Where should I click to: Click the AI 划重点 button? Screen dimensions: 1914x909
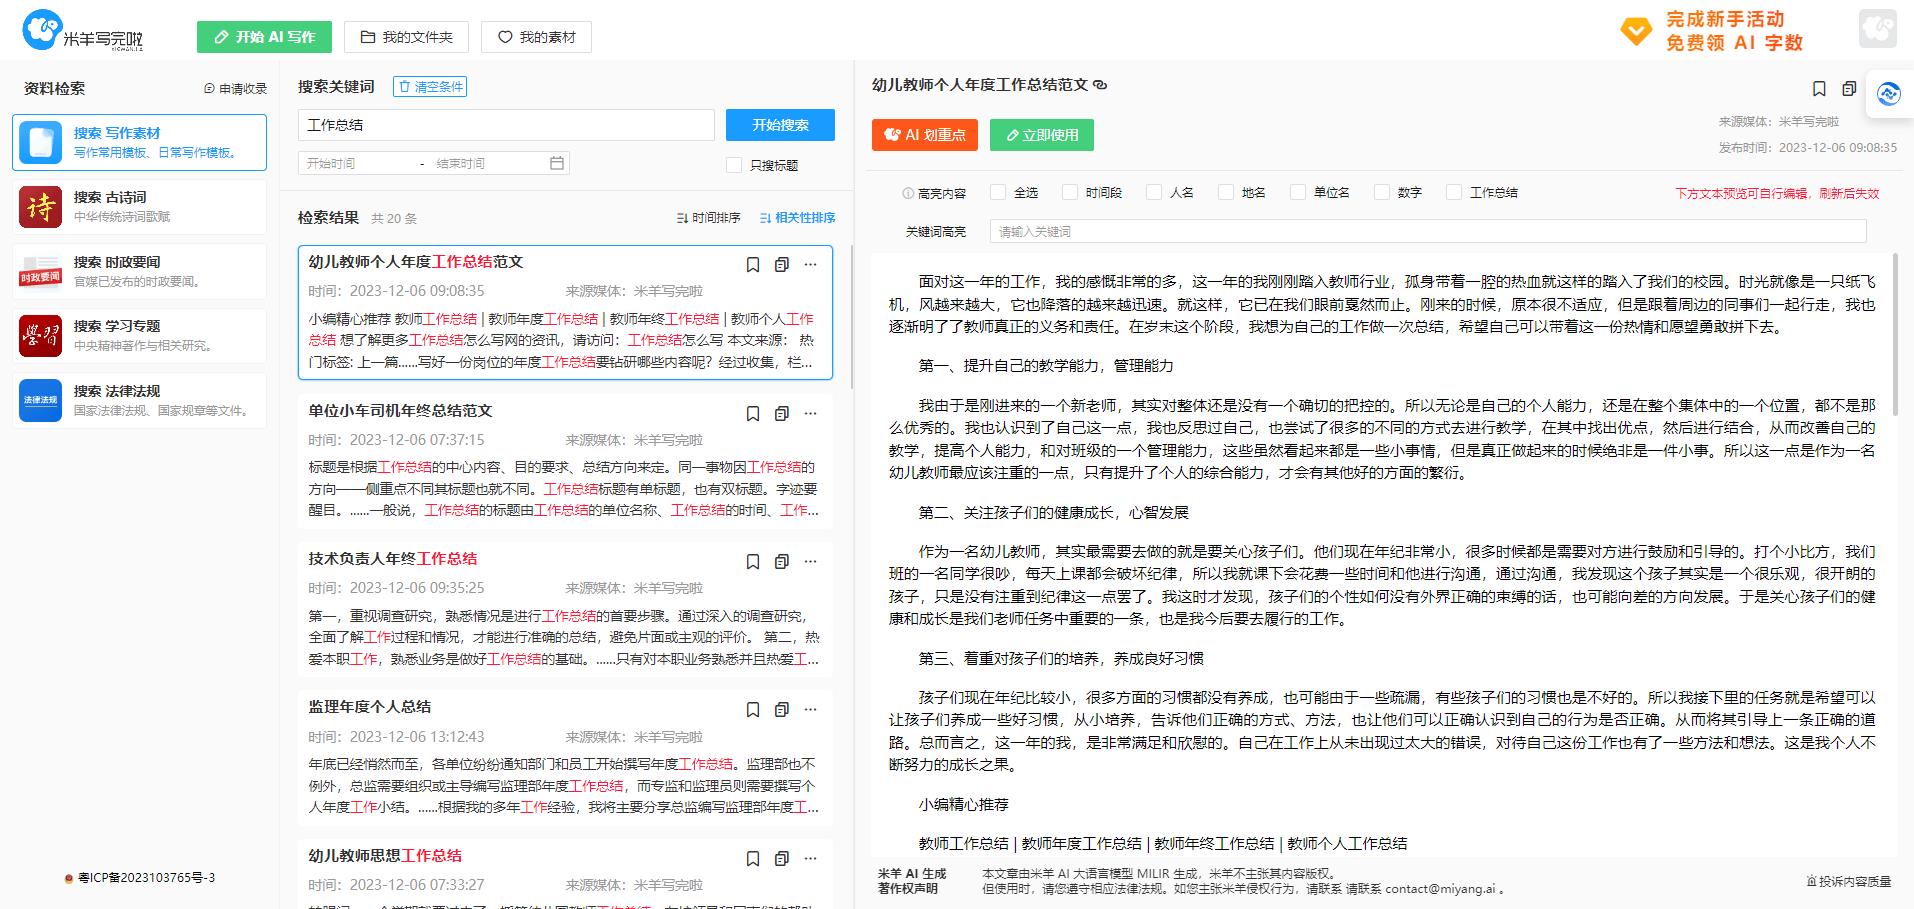coord(925,135)
